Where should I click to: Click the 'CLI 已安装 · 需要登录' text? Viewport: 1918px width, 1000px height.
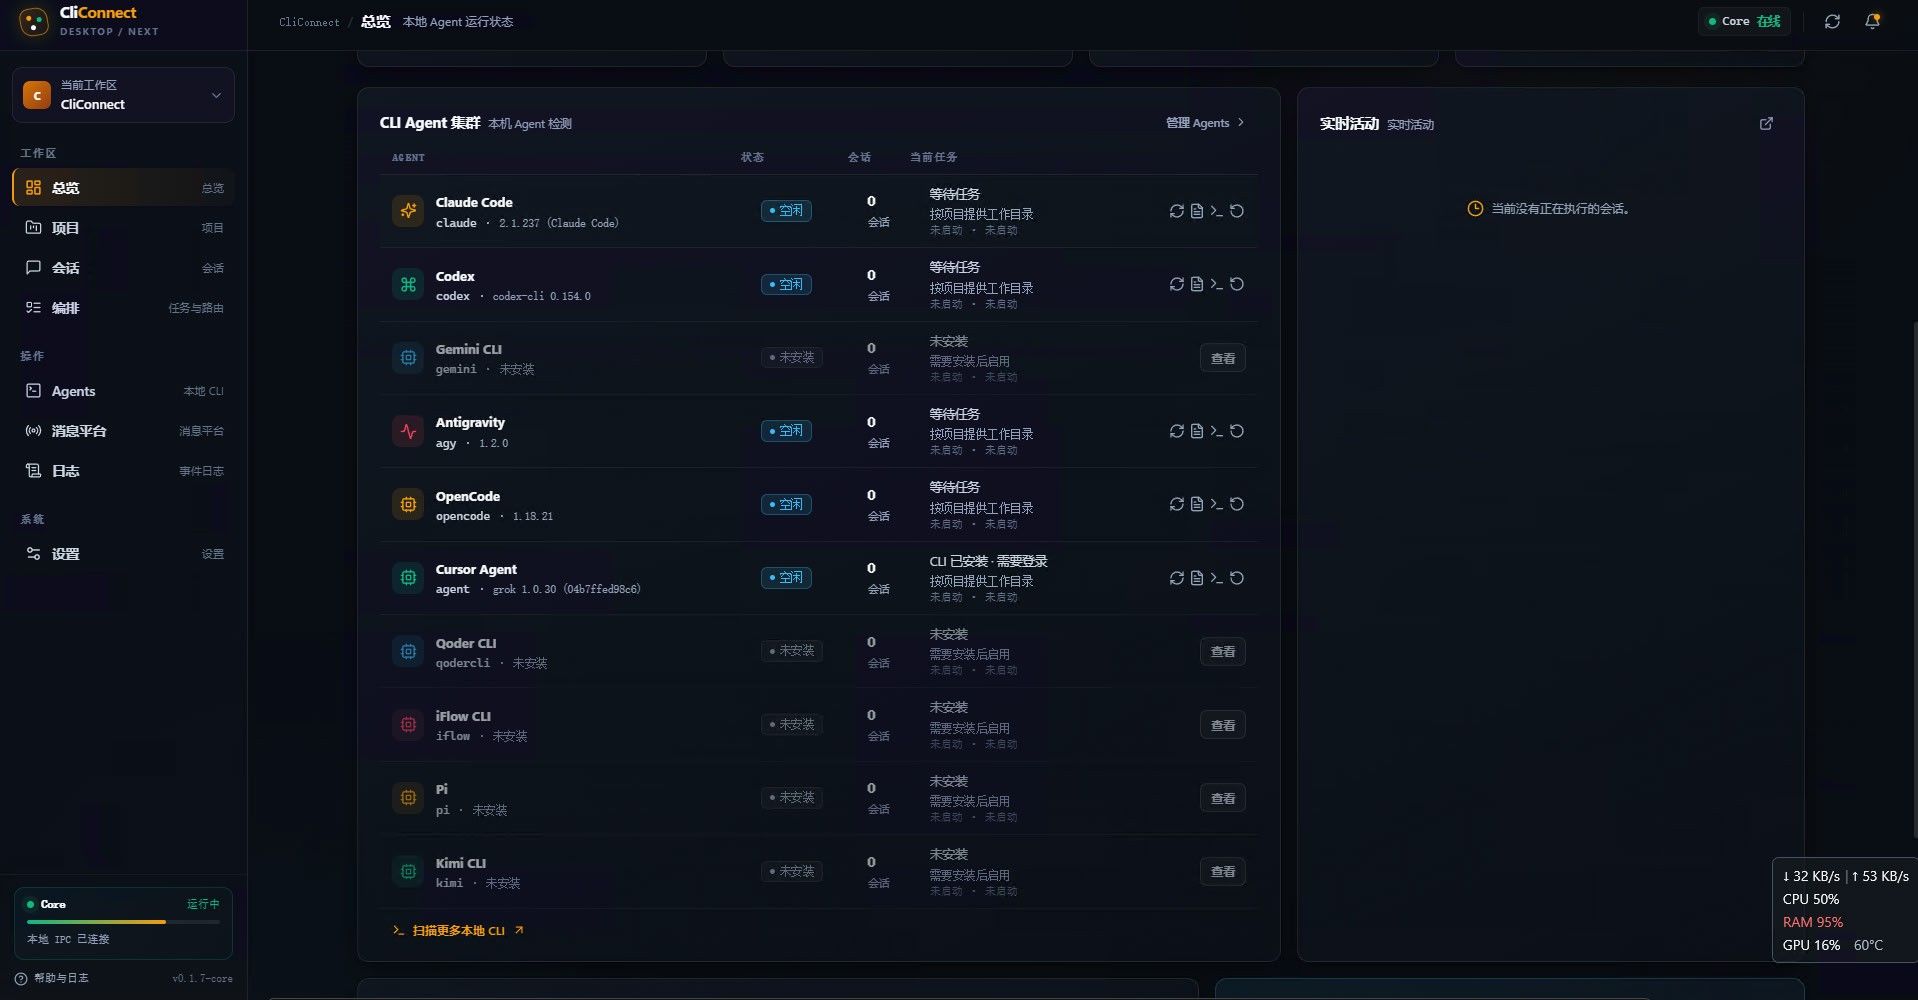tap(988, 561)
